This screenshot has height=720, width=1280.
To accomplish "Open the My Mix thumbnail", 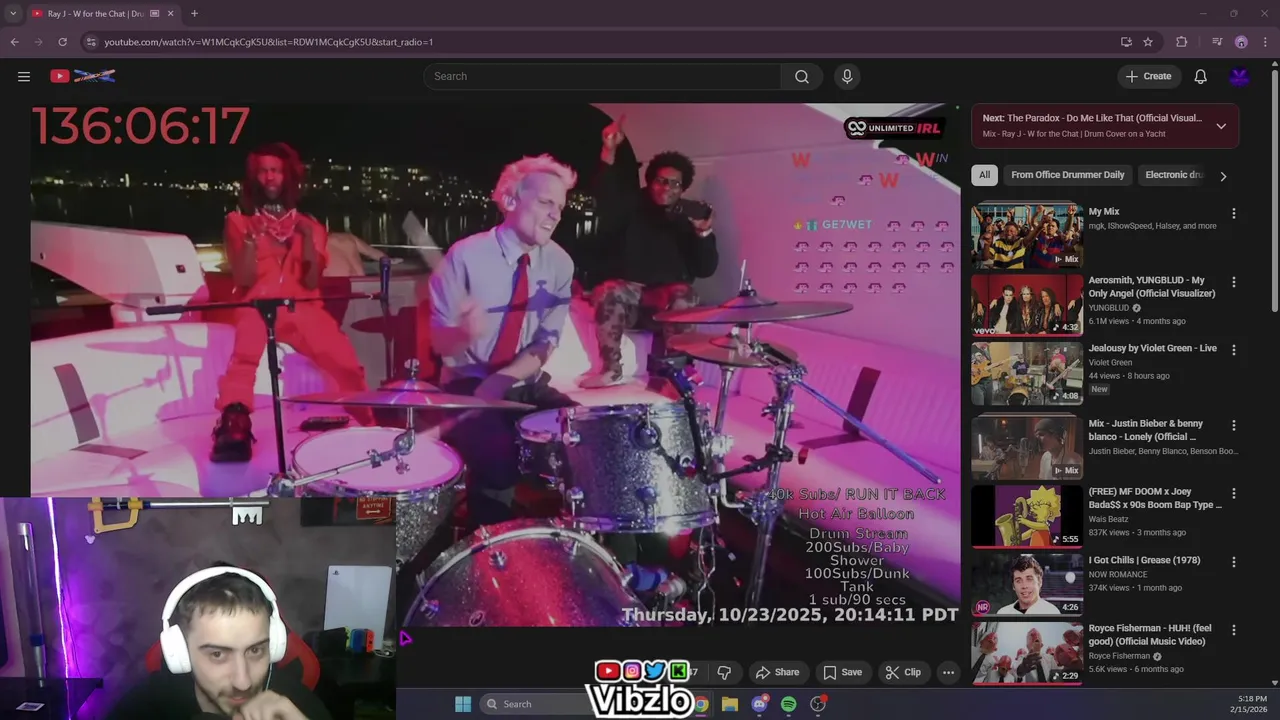I will pos(1027,235).
